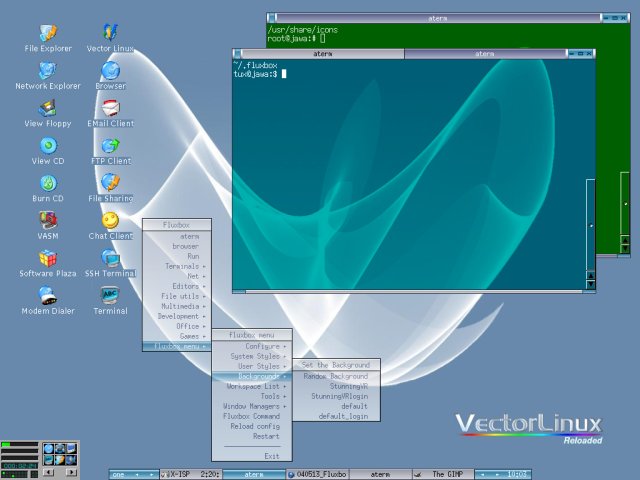This screenshot has width=640, height=480.
Task: Click the taskbar clock
Action: [x=516, y=474]
